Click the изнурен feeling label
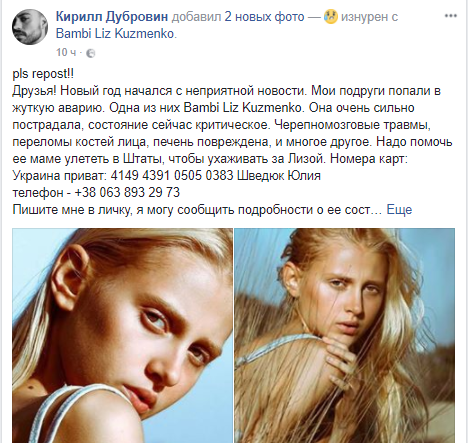Viewport: 468px width, 443px height. (364, 17)
